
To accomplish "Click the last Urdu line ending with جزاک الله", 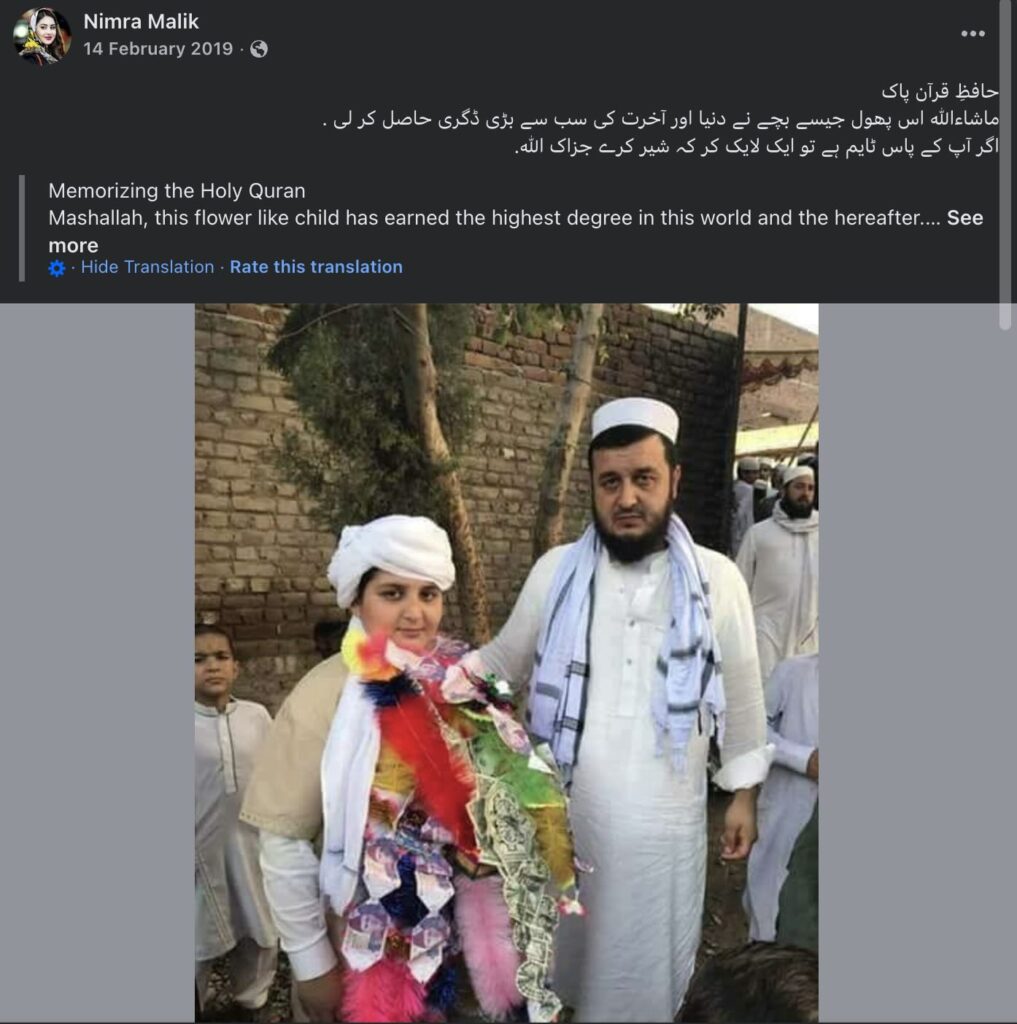I will (756, 147).
